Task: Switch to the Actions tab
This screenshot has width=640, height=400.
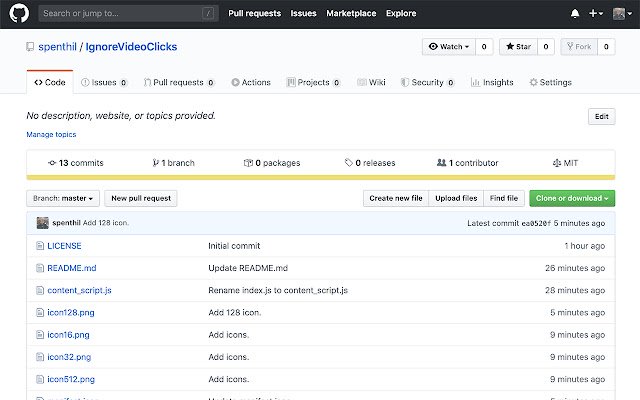Action: pos(251,82)
